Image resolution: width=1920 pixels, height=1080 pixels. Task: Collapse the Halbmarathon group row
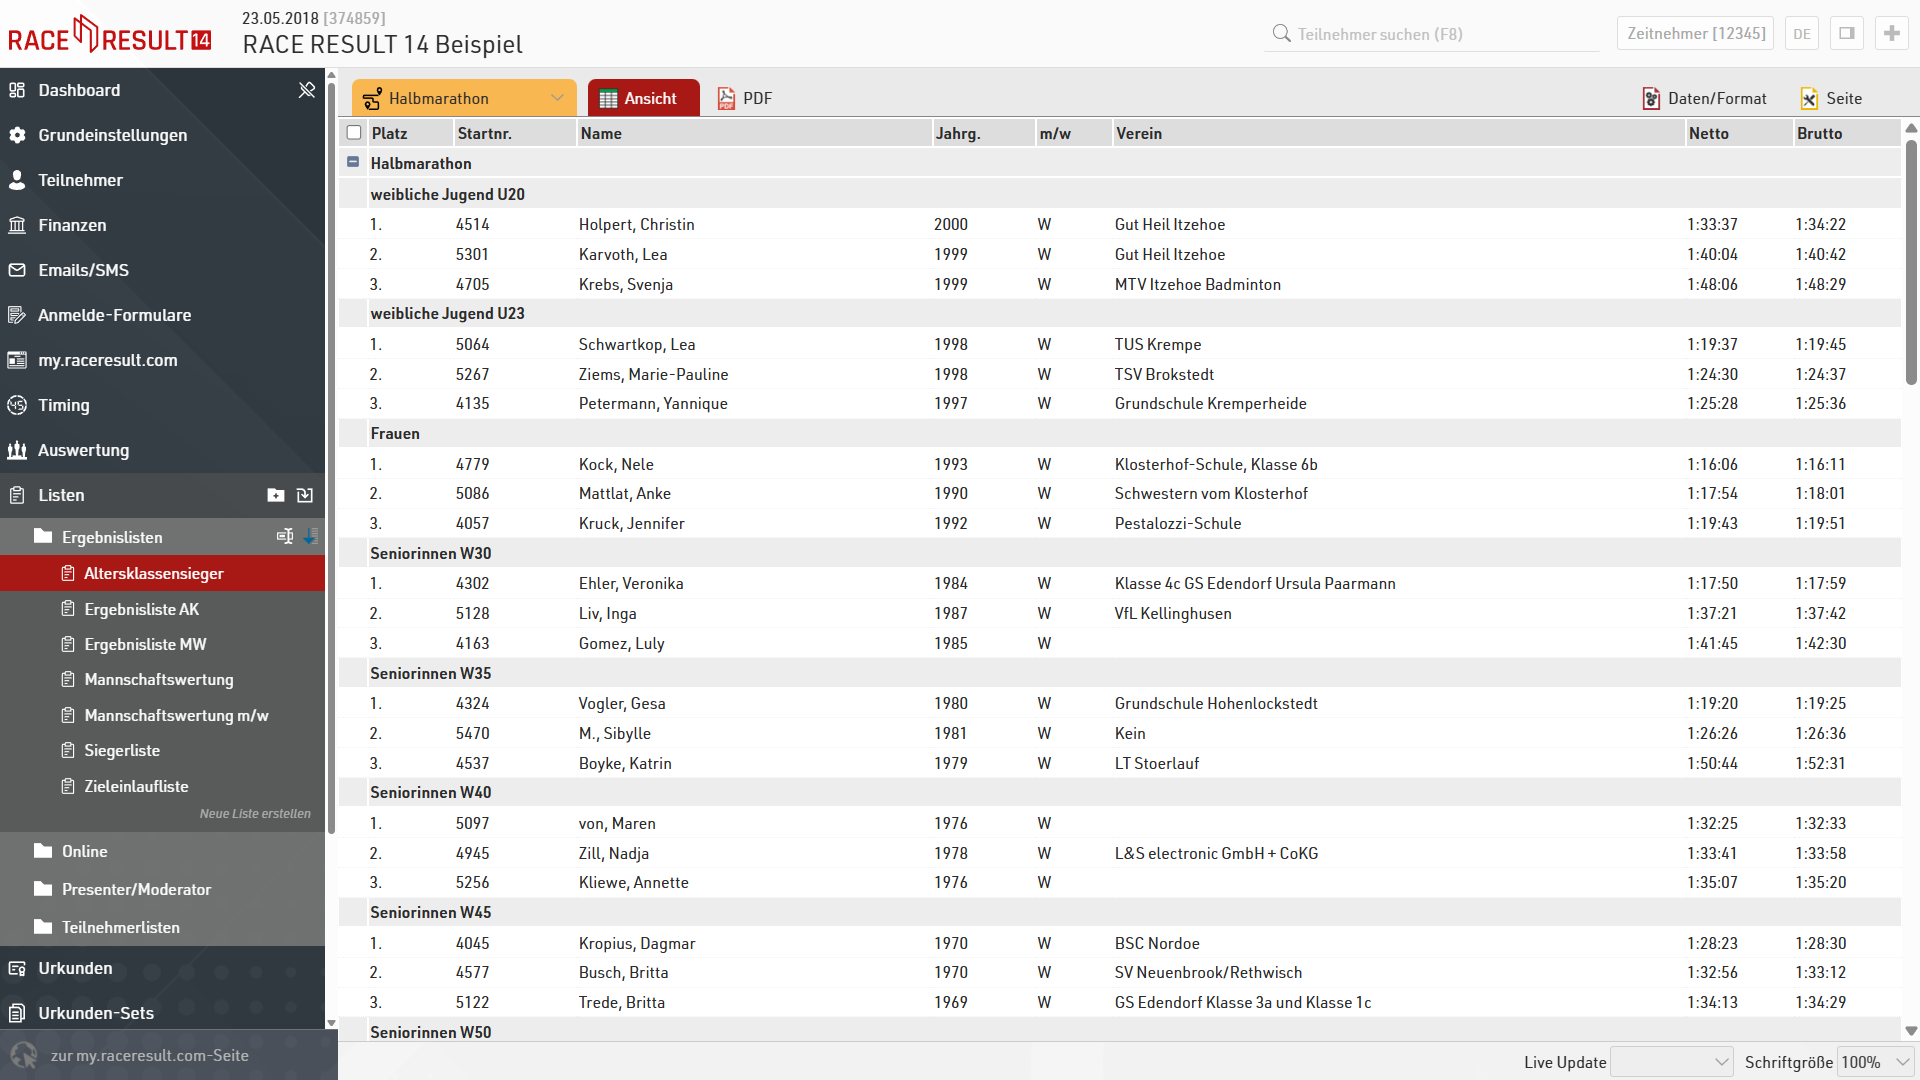tap(353, 162)
